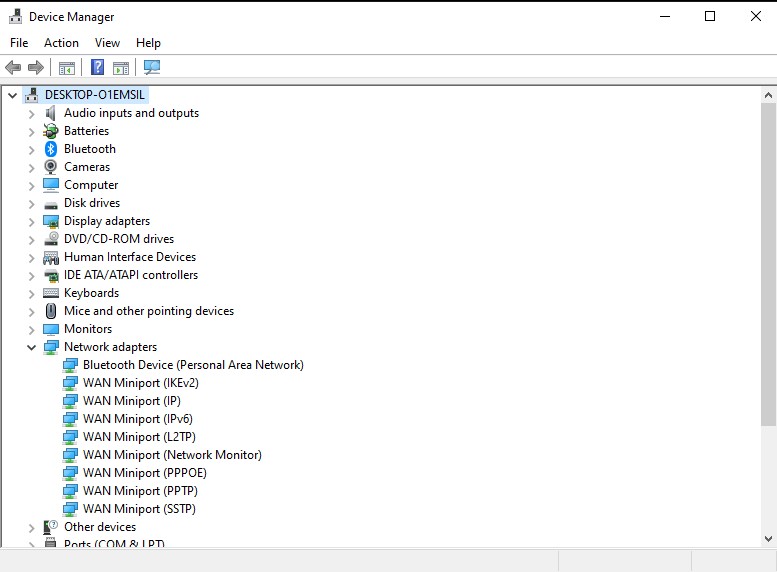
Task: Expand the Bluetooth category chevron
Action: 31,150
